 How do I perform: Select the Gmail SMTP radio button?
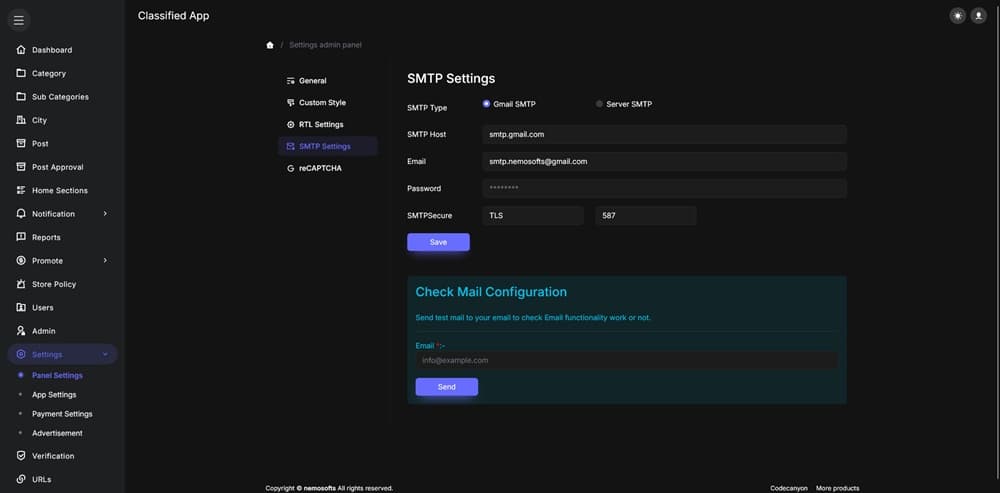click(487, 104)
